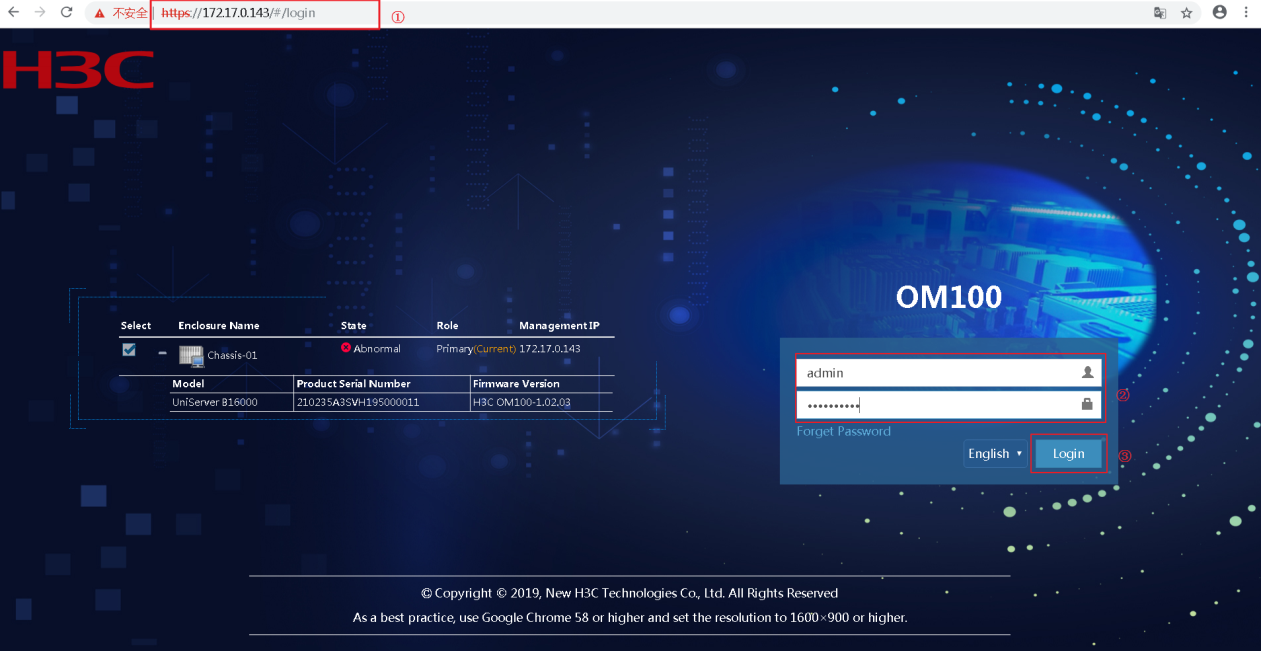Click the red Abnormal state icon
Viewport: 1261px width, 651px height.
(x=346, y=348)
